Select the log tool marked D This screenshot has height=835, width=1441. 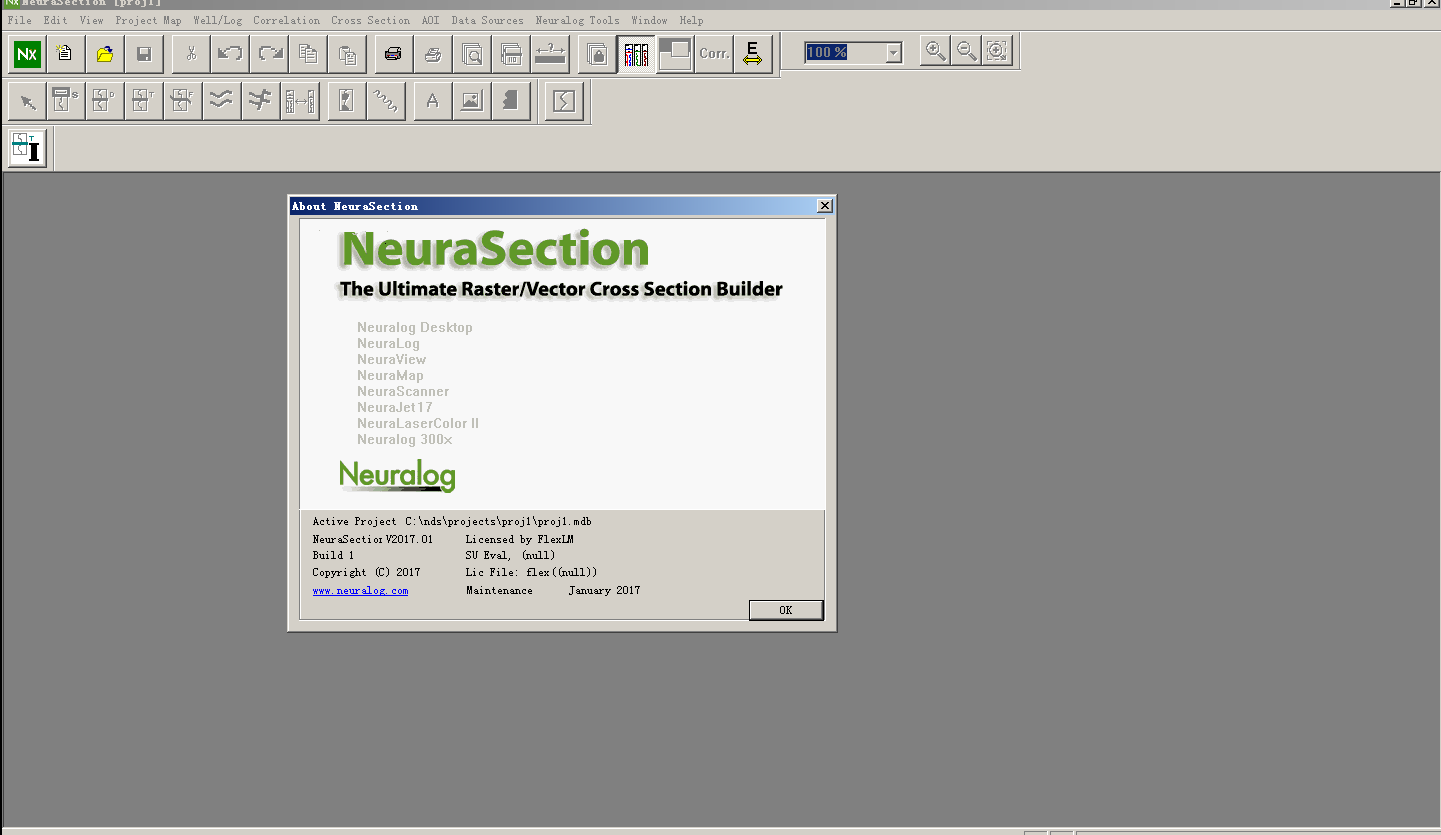tap(105, 102)
